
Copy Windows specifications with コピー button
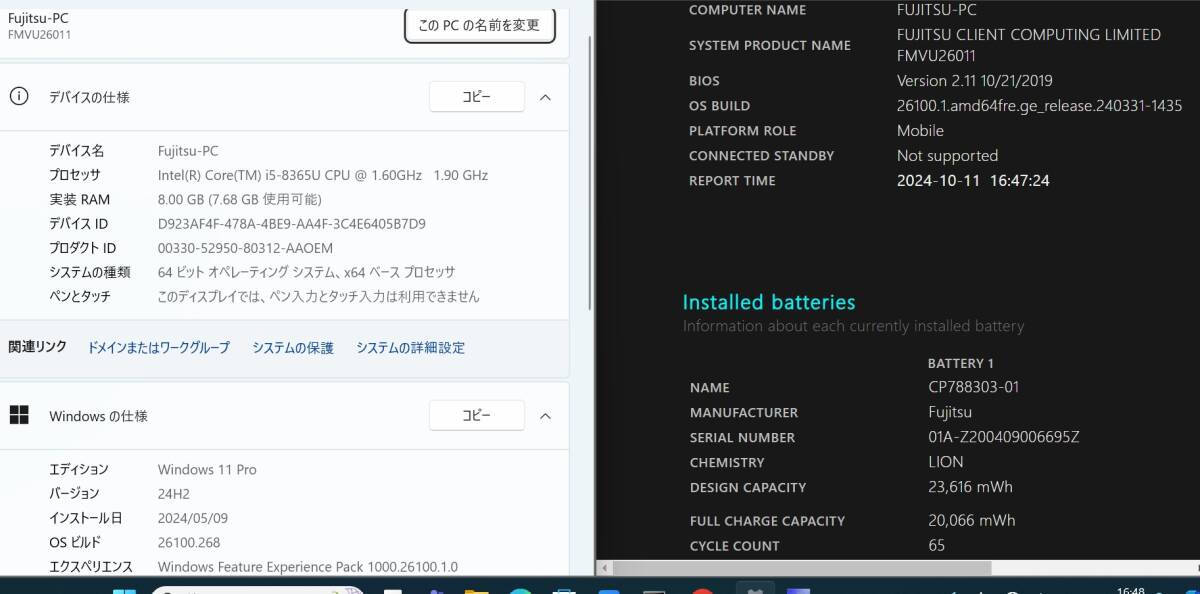[477, 416]
